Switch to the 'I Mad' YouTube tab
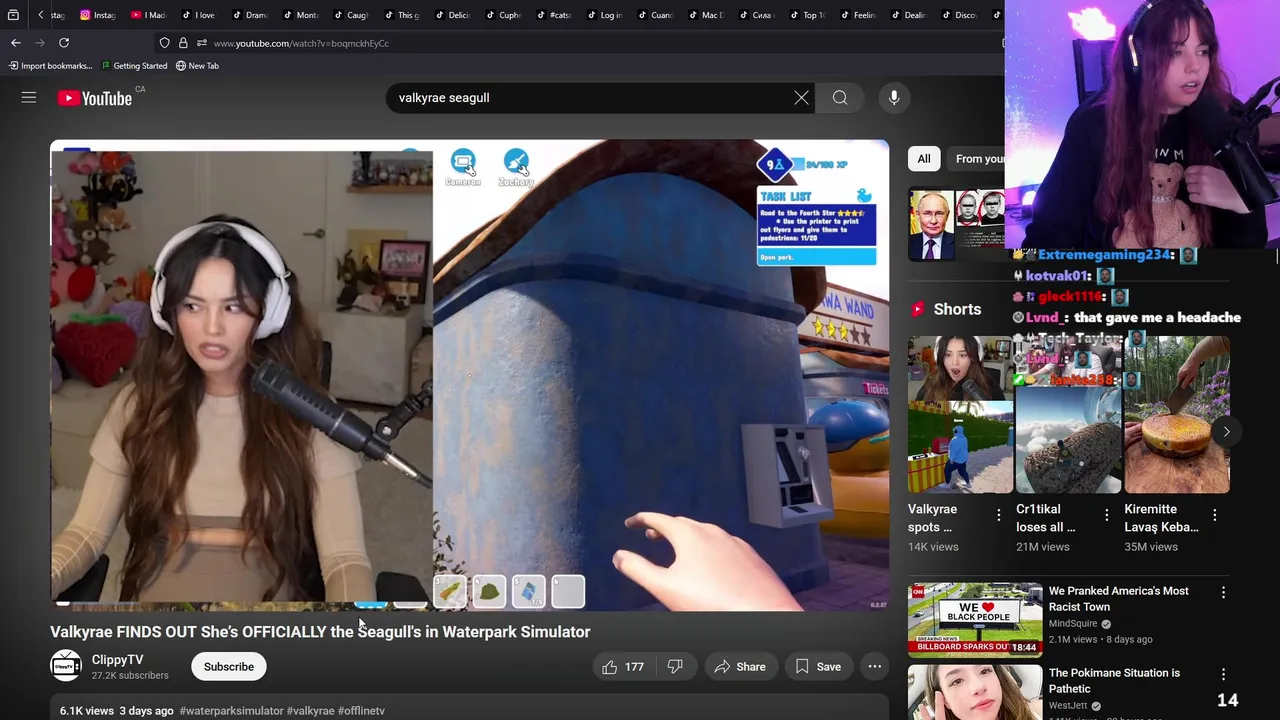Image resolution: width=1280 pixels, height=720 pixels. (148, 15)
